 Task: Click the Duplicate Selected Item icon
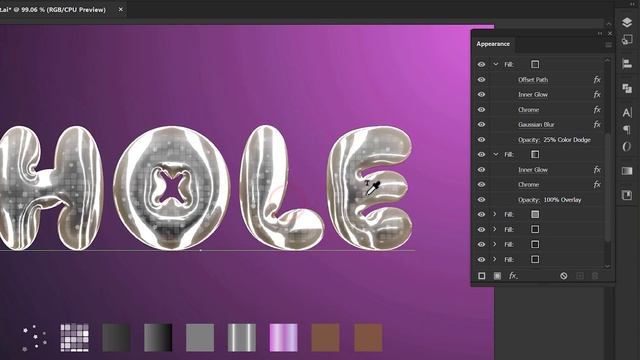point(580,276)
